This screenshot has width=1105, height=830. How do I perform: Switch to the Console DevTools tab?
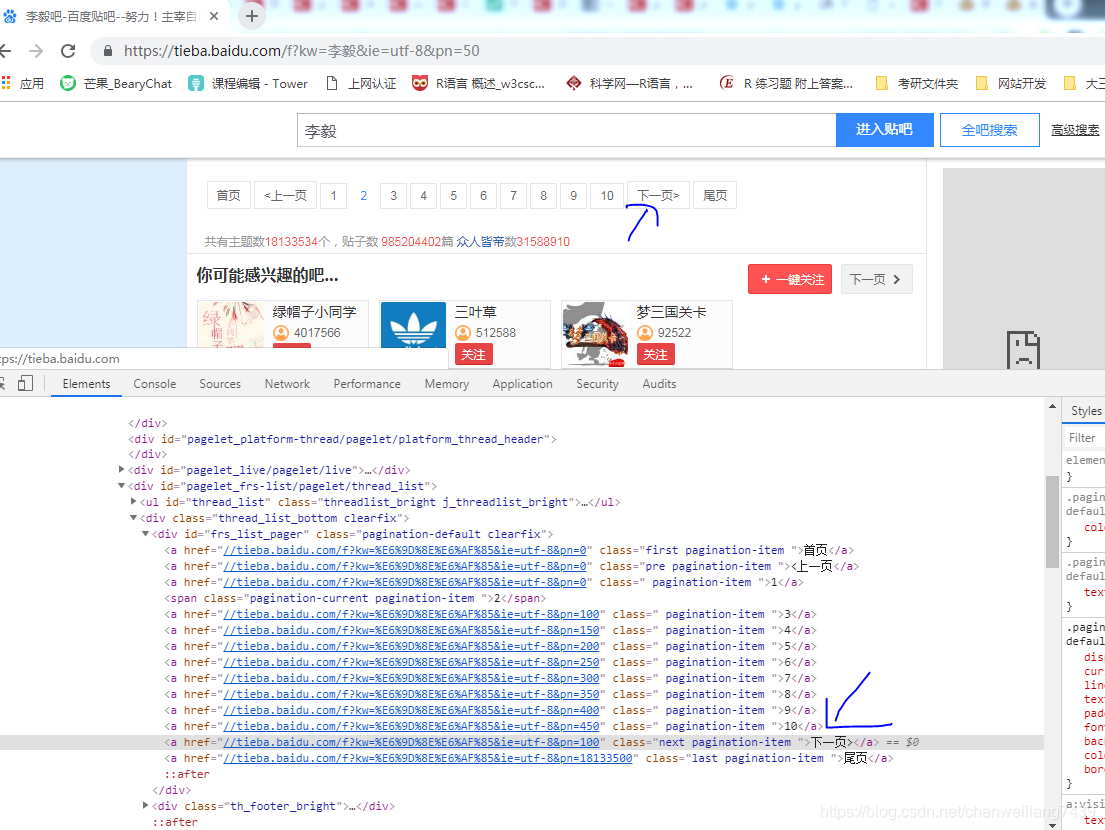pos(154,383)
